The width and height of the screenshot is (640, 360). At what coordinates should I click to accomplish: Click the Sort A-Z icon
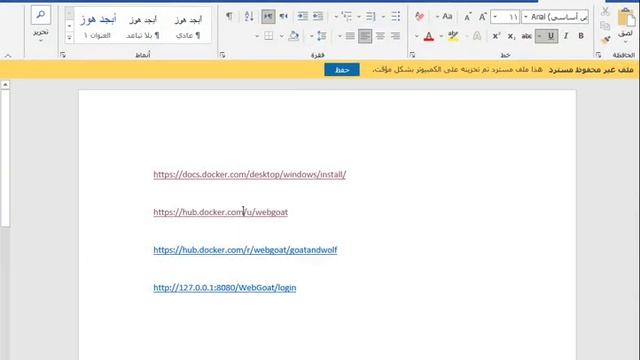(249, 16)
